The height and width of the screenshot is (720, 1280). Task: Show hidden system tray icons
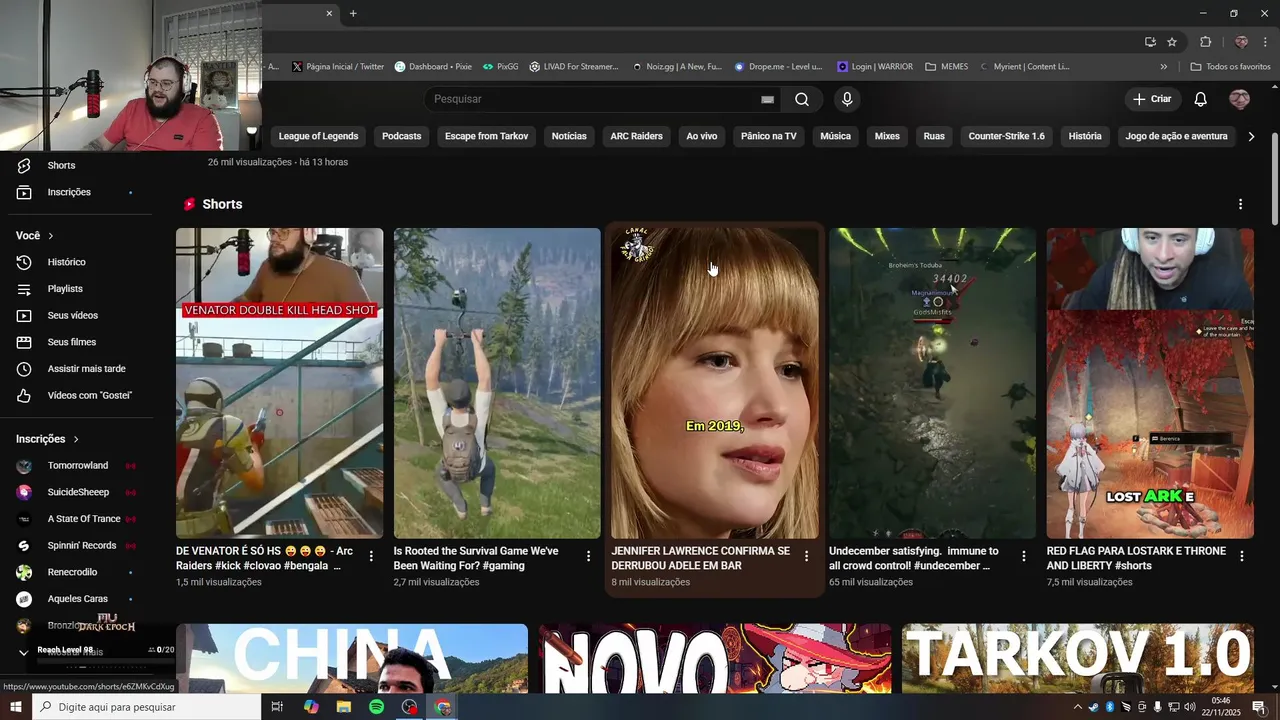point(1077,707)
